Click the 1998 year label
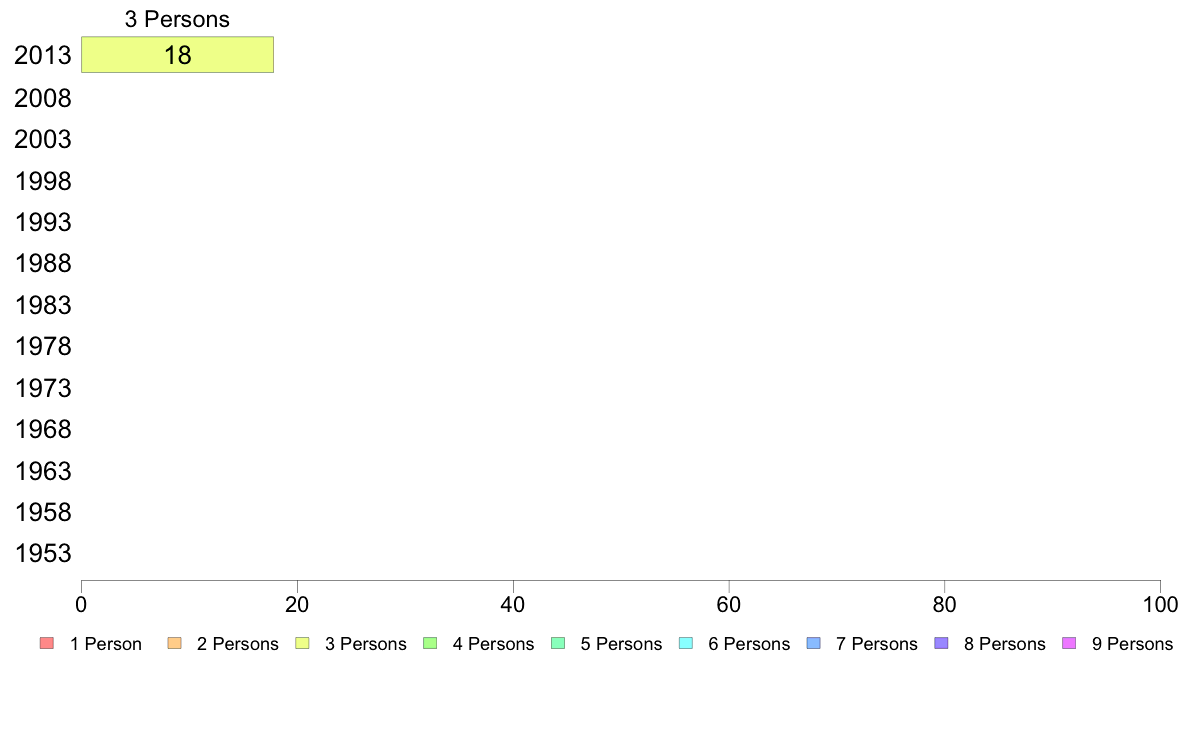This screenshot has height=736, width=1188. 43,181
